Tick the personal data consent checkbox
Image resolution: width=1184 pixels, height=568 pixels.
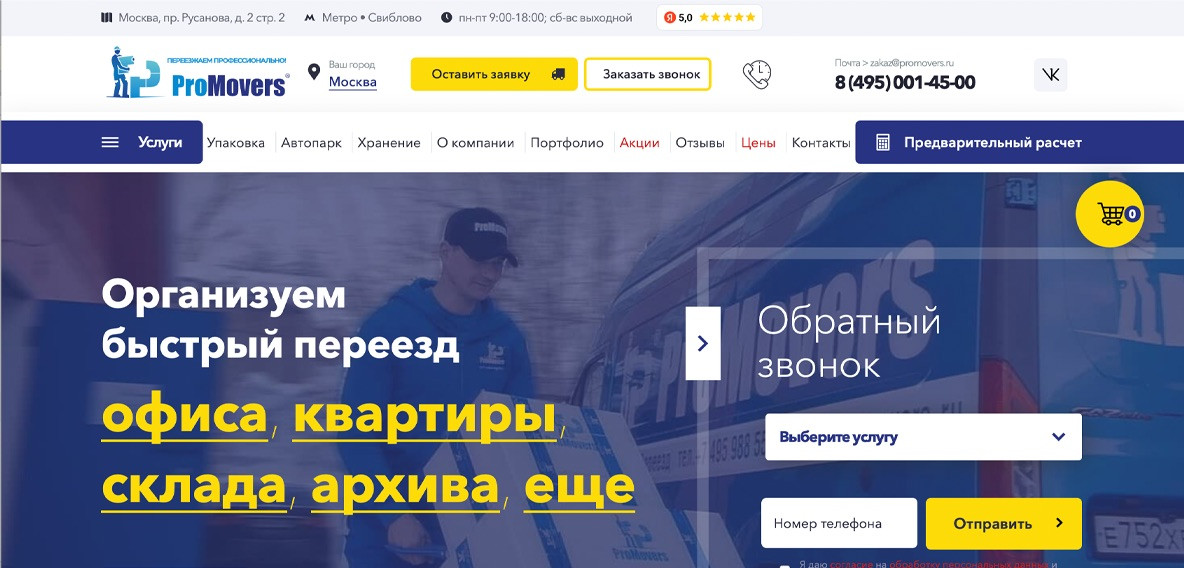[x=785, y=566]
